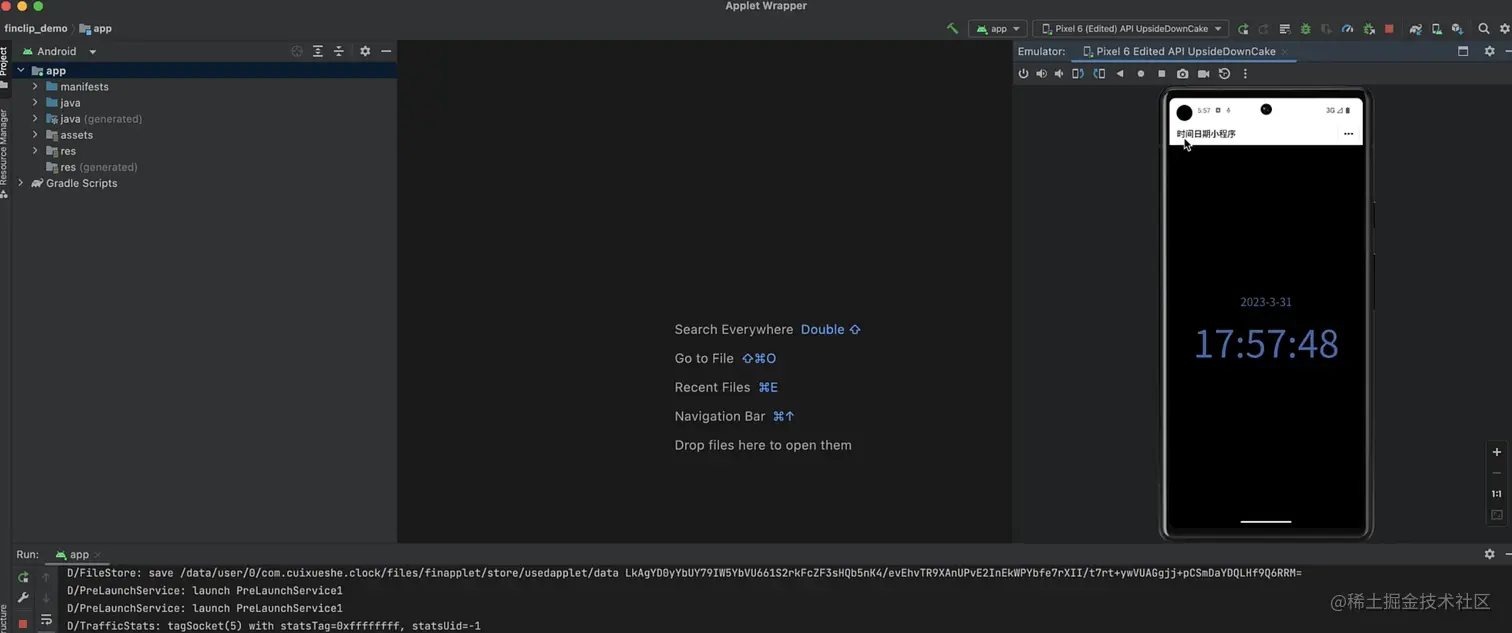Click emulator Volume Down icon
Viewport: 1512px width, 633px height.
click(x=1059, y=74)
